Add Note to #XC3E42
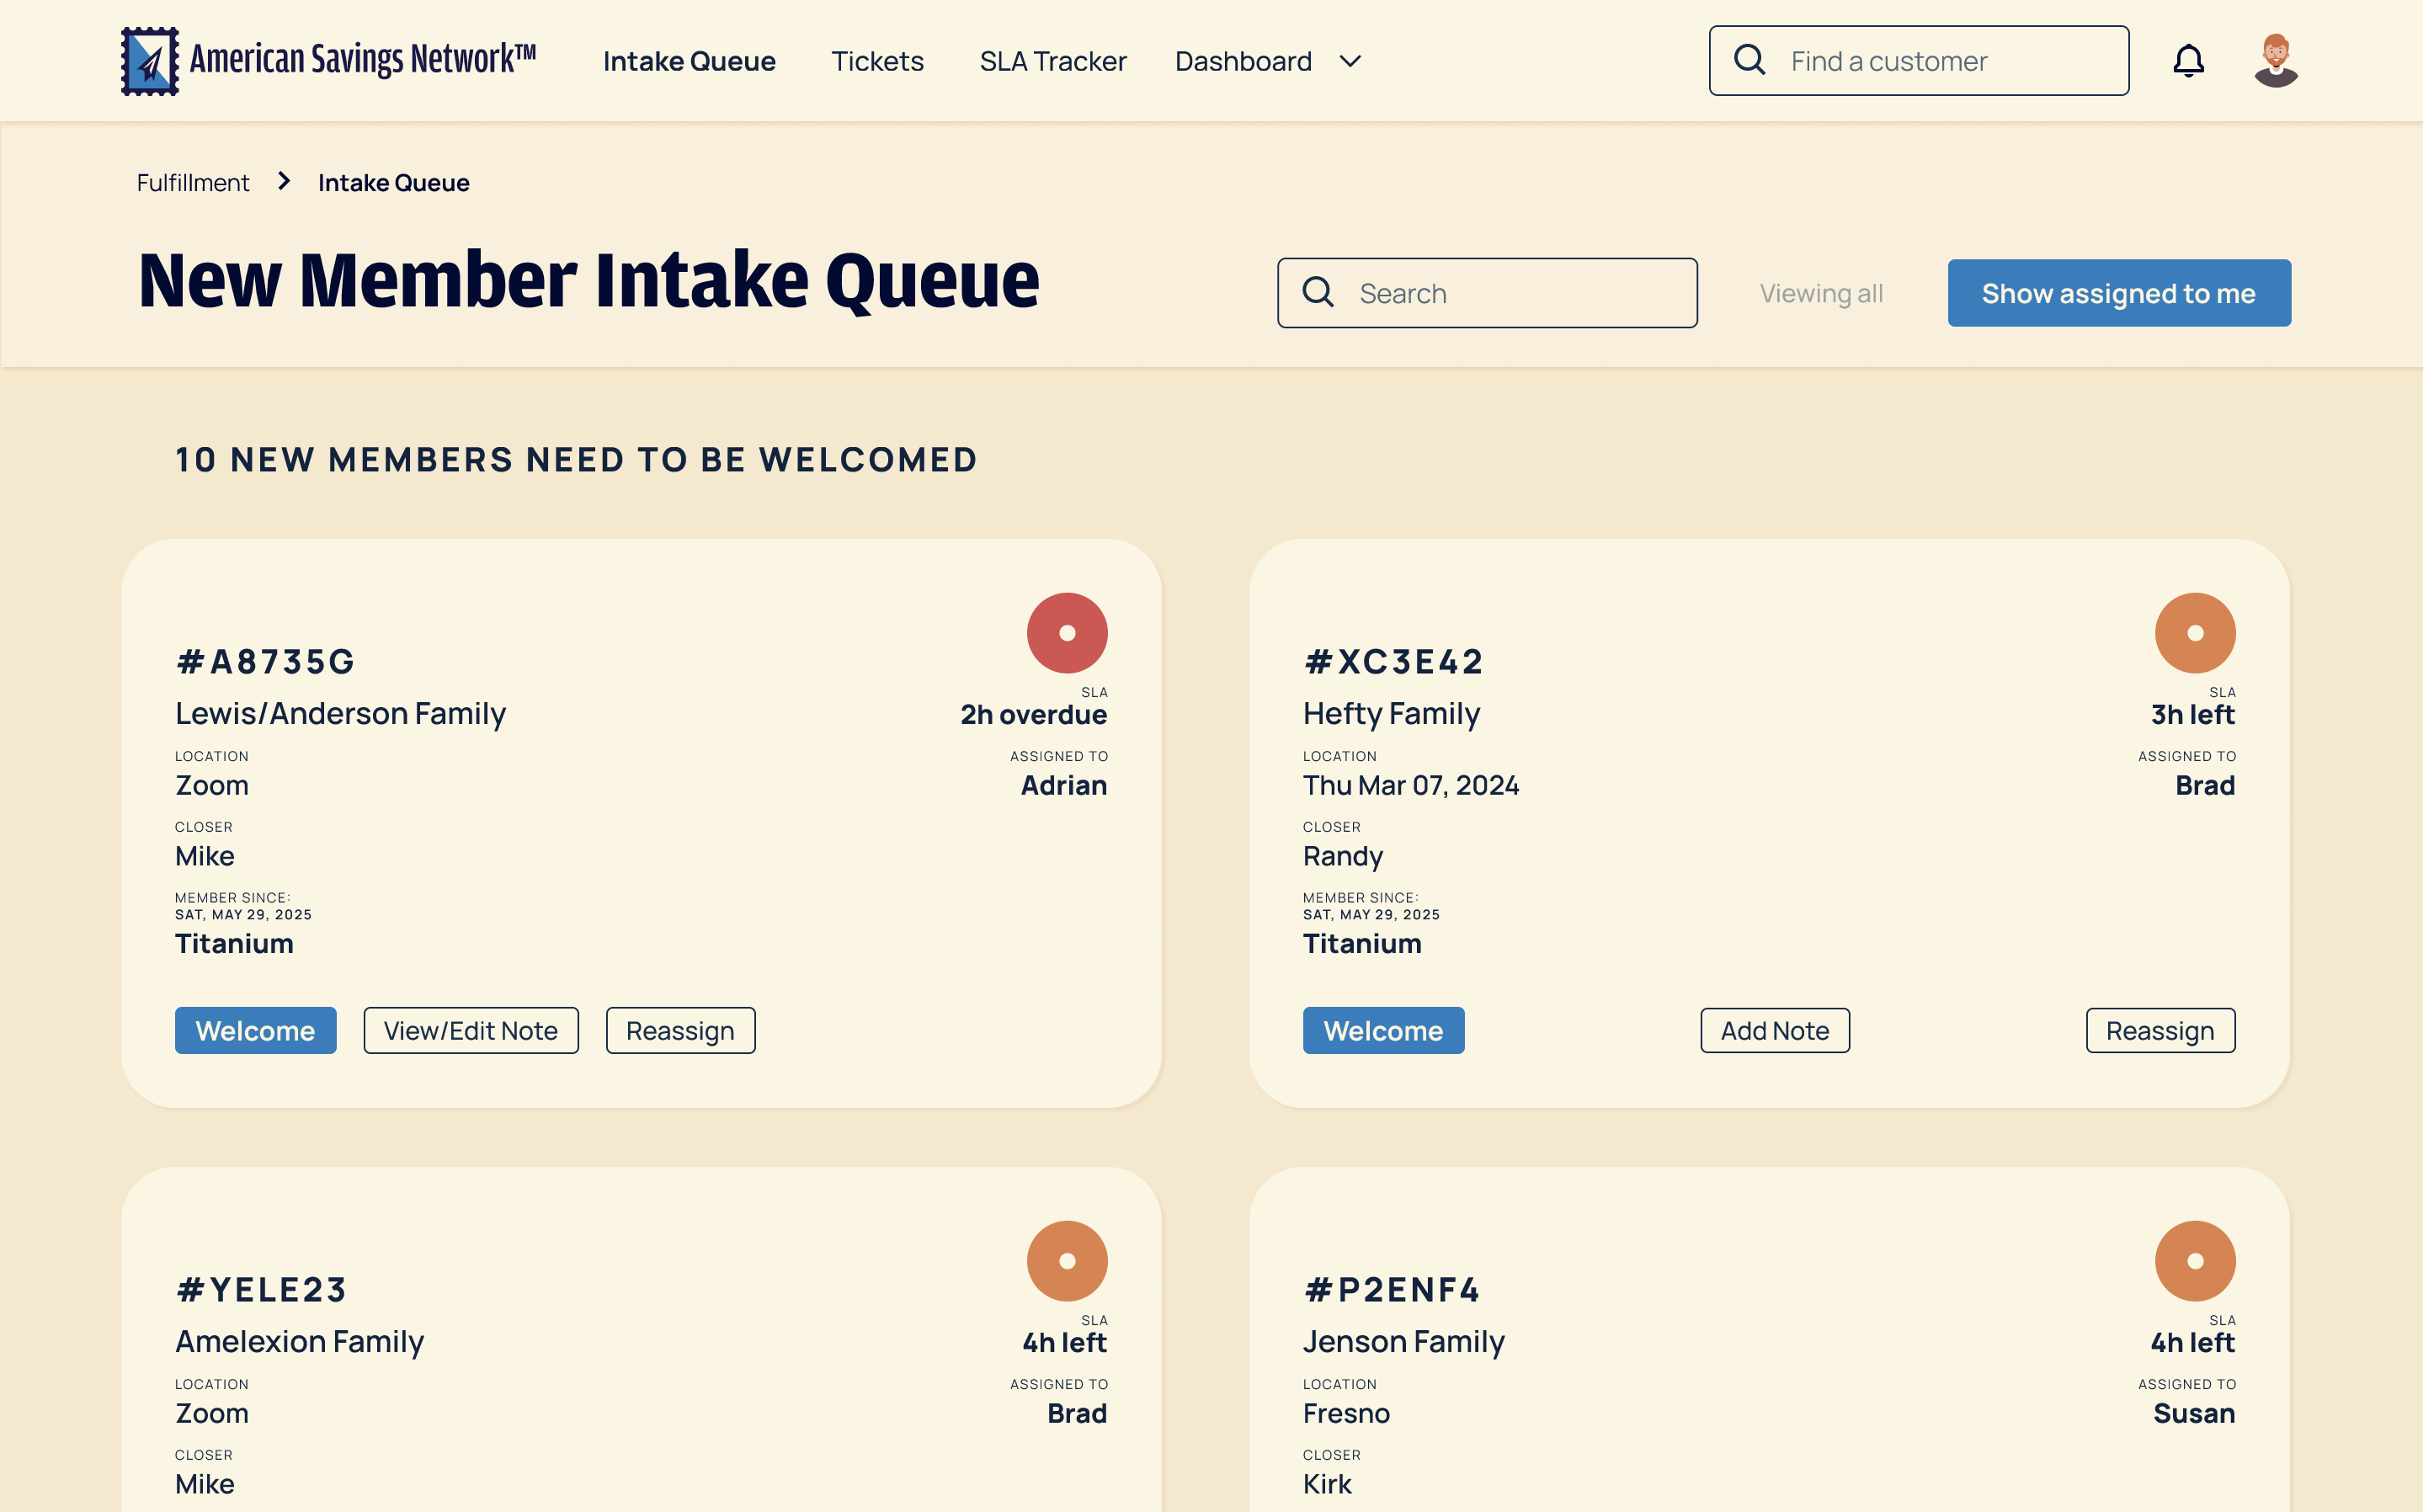This screenshot has height=1512, width=2423. 1774,1030
